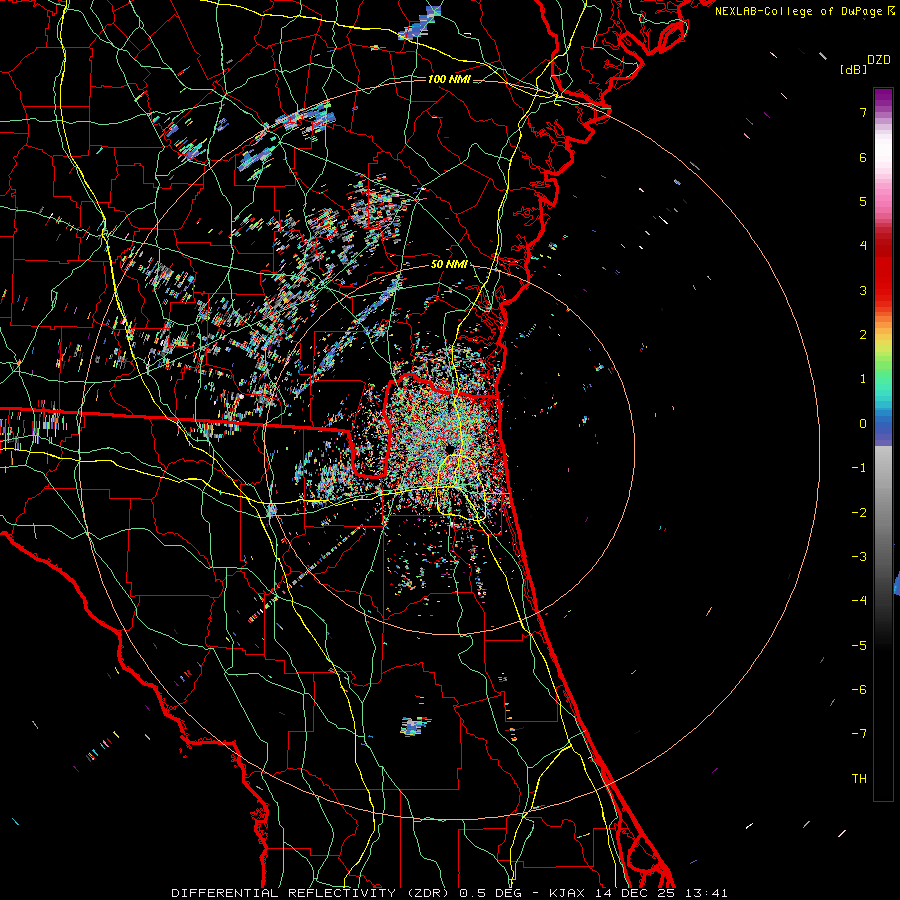This screenshot has height=900, width=900.
Task: Click the ZDR color scale bar
Action: point(883,444)
